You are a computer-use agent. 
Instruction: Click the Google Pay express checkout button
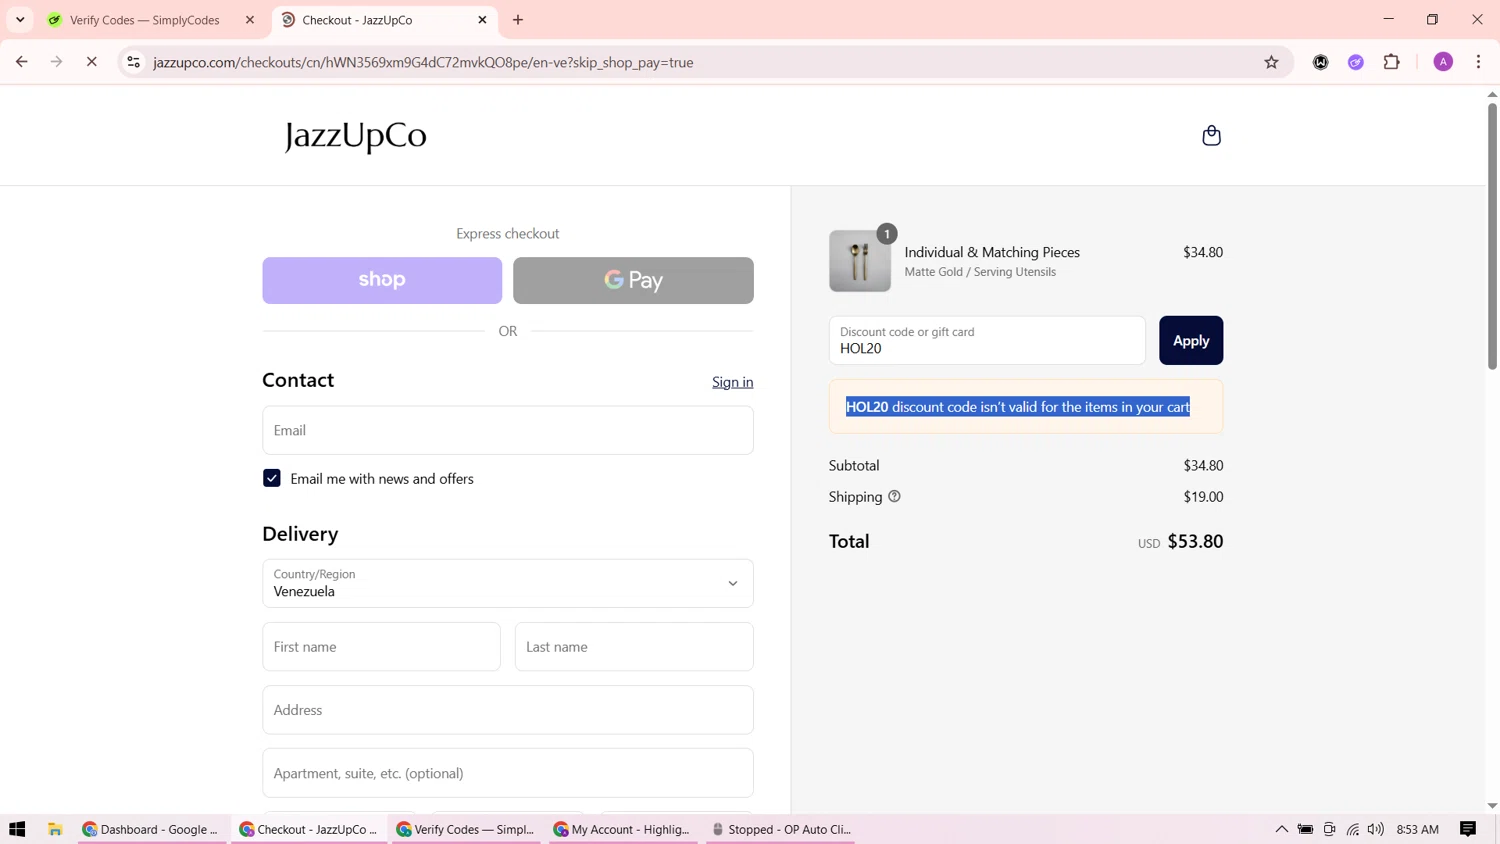pos(633,280)
